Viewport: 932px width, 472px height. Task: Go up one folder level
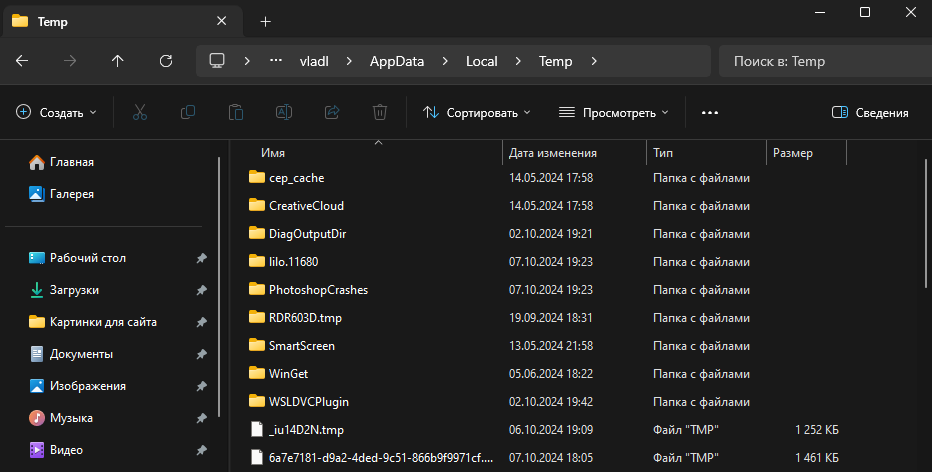pos(118,61)
